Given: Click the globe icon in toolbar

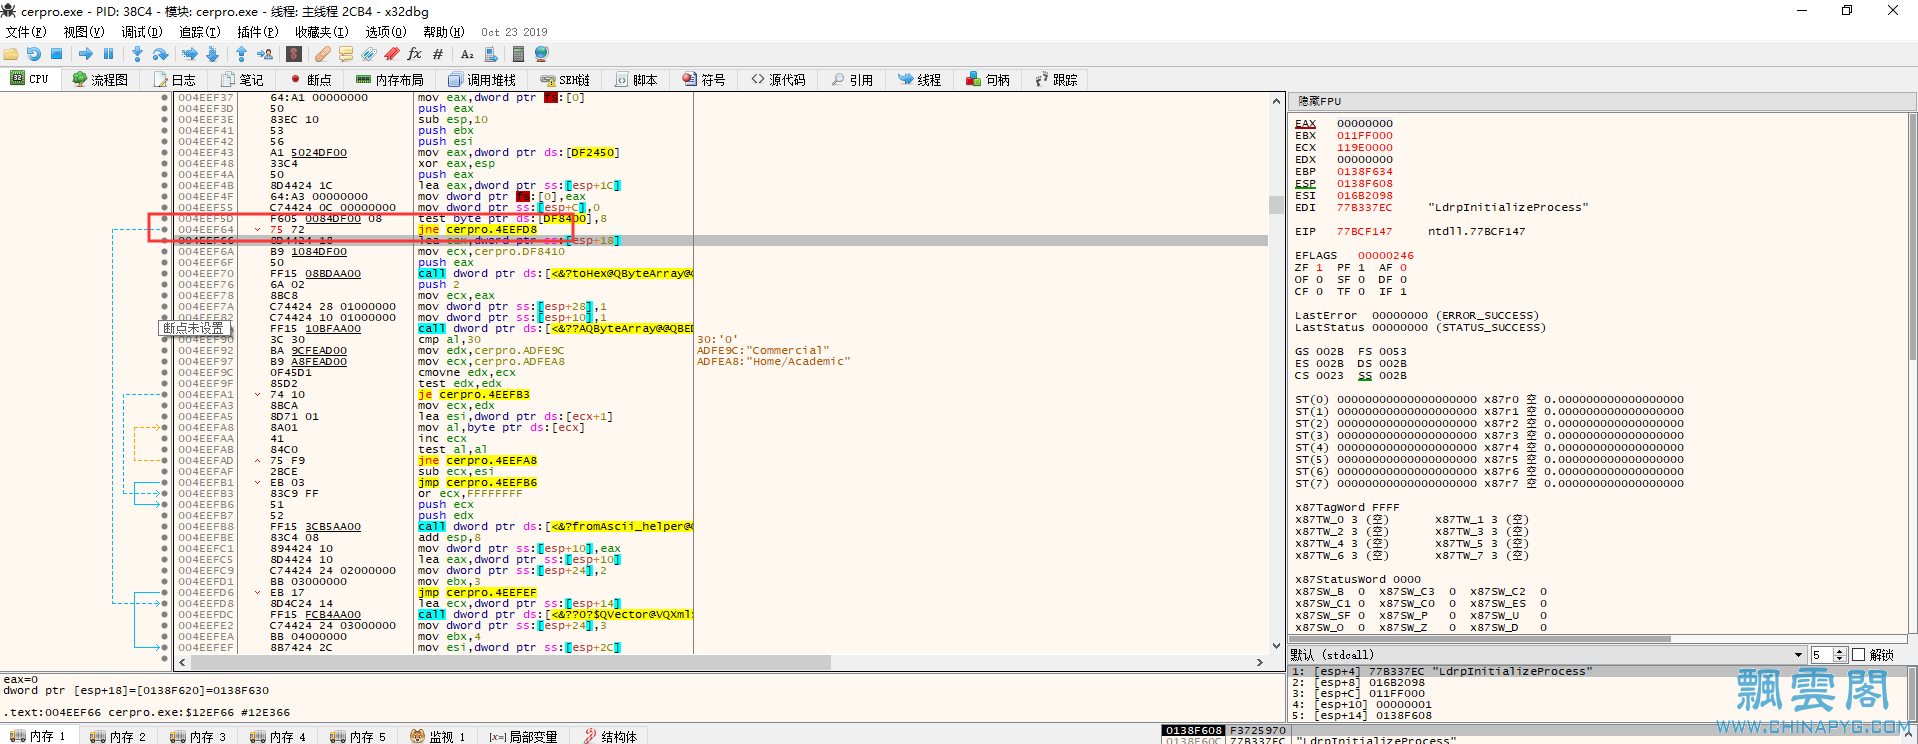Looking at the screenshot, I should pos(542,54).
